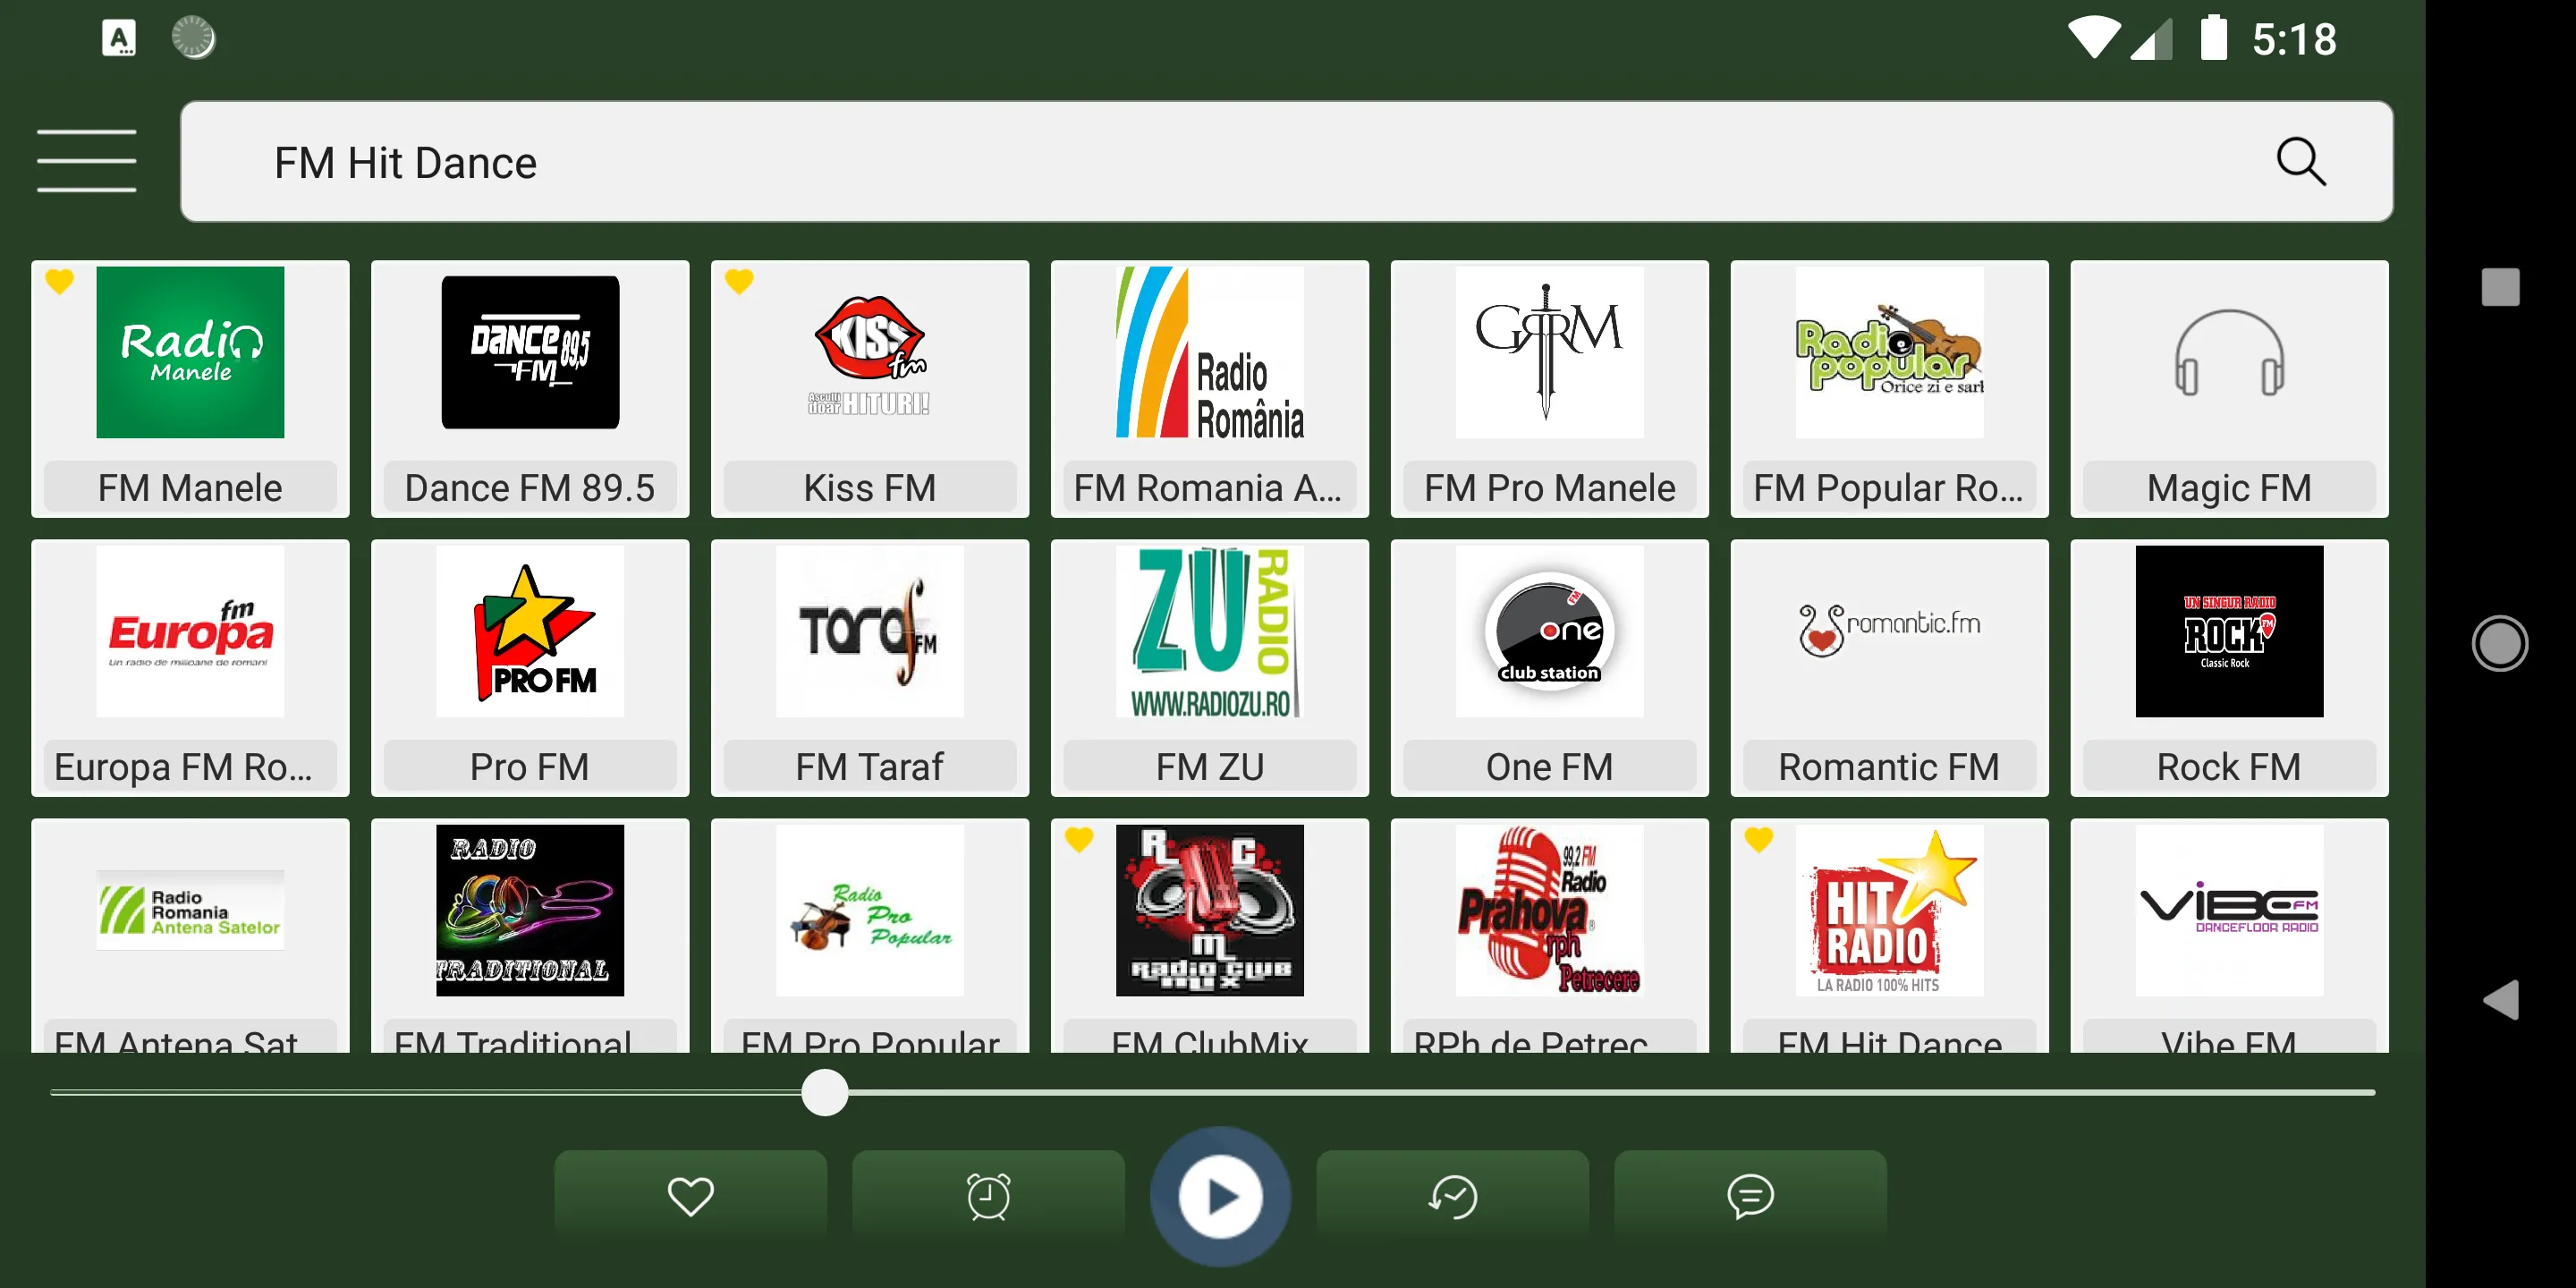The image size is (2576, 1288).
Task: Tap the Pro FM label
Action: [530, 767]
